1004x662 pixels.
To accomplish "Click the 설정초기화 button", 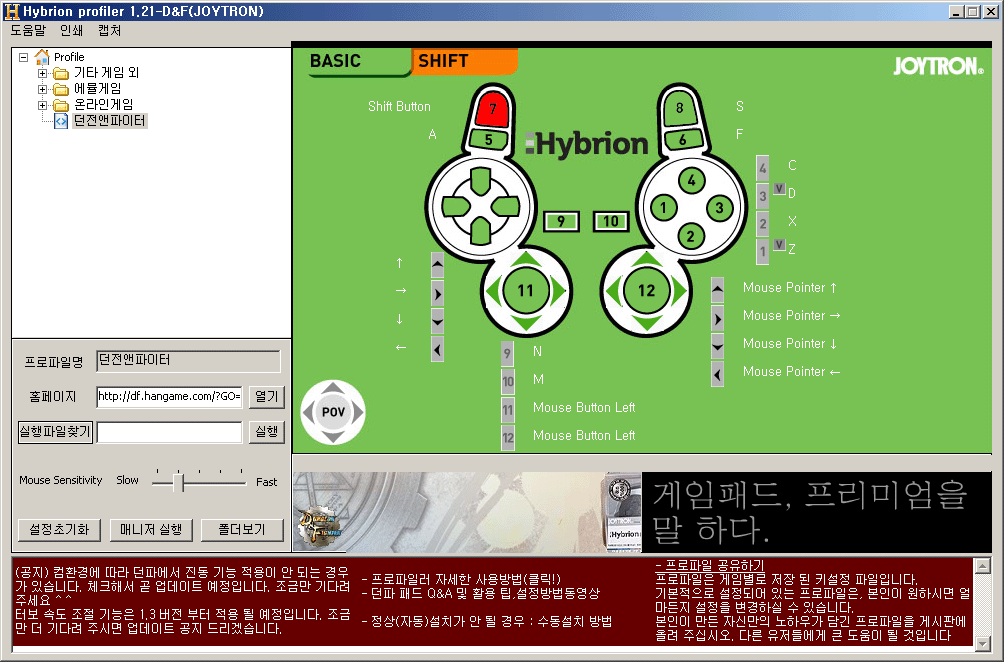I will [x=60, y=530].
